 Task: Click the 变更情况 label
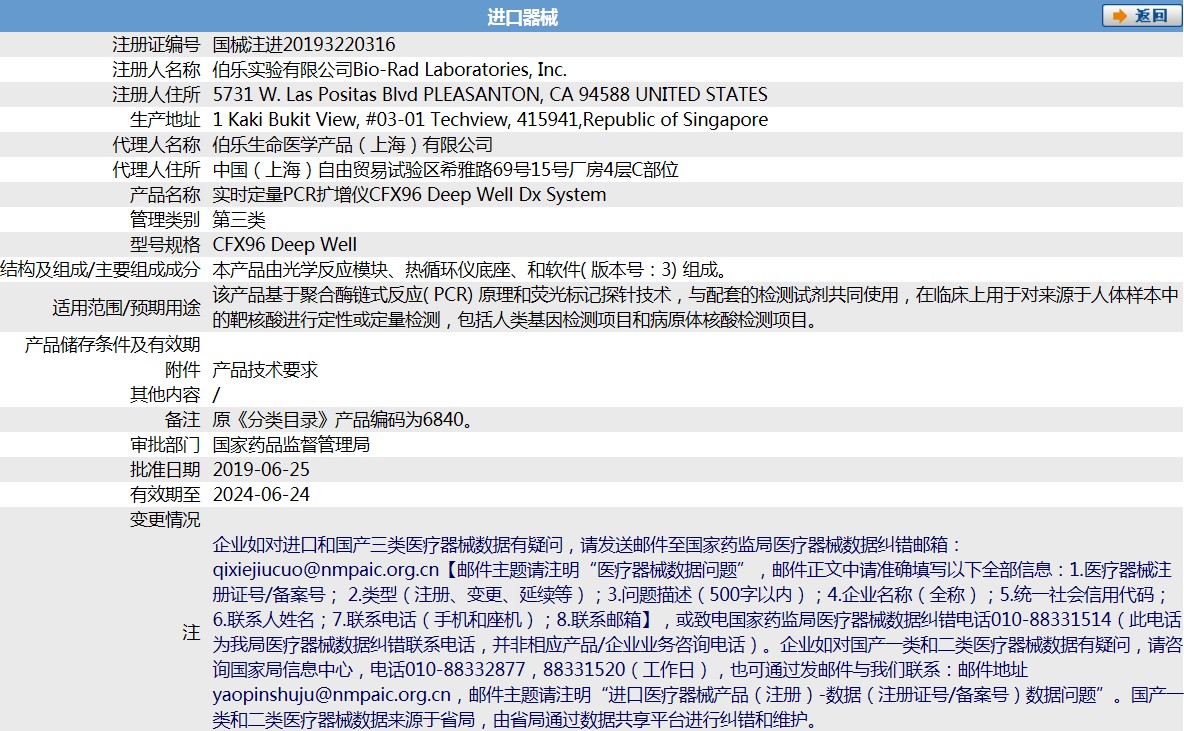[165, 520]
